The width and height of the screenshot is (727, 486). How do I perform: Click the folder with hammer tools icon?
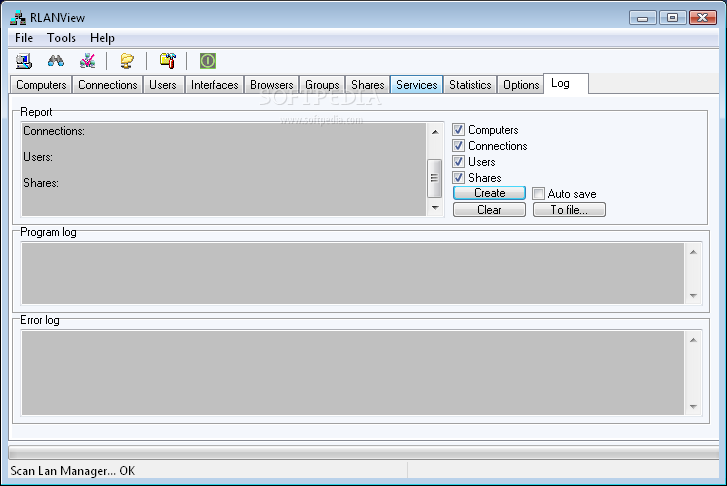tap(168, 61)
